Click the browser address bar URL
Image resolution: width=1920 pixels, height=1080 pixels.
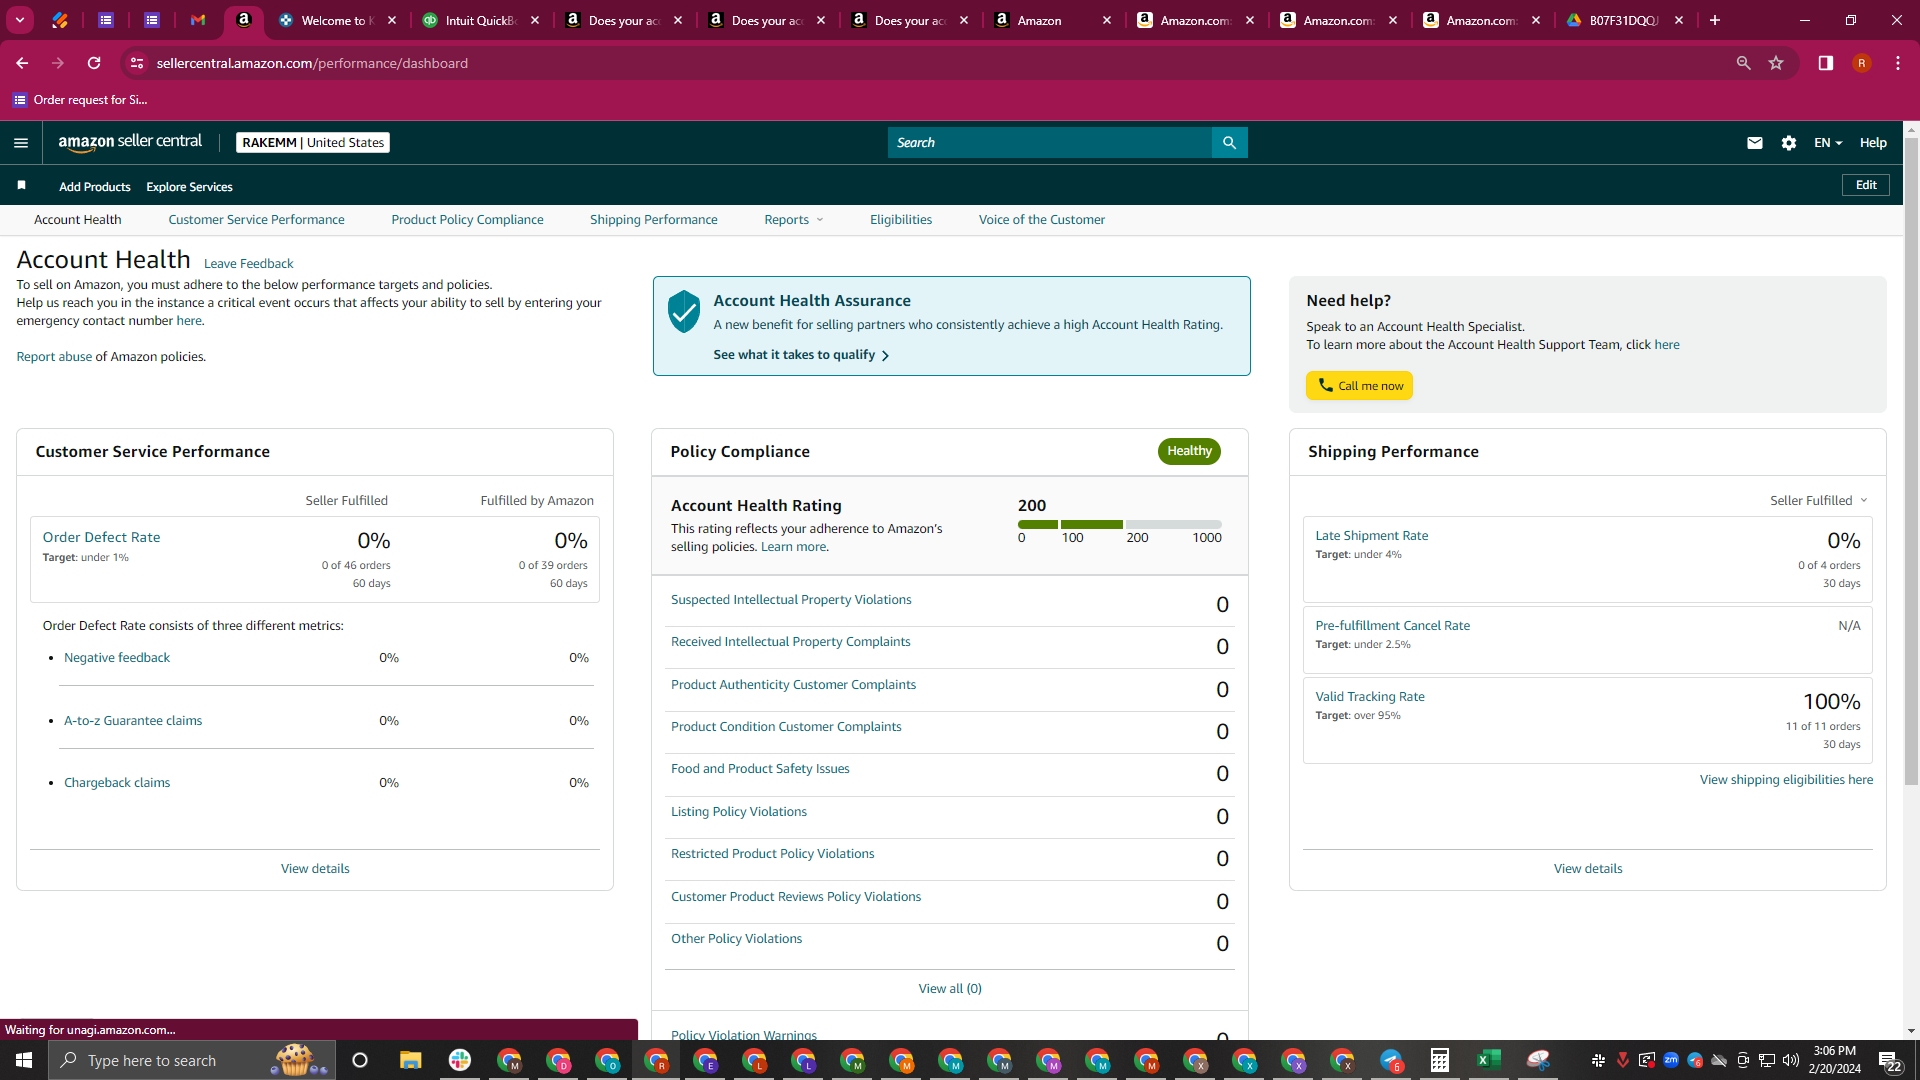[x=312, y=63]
